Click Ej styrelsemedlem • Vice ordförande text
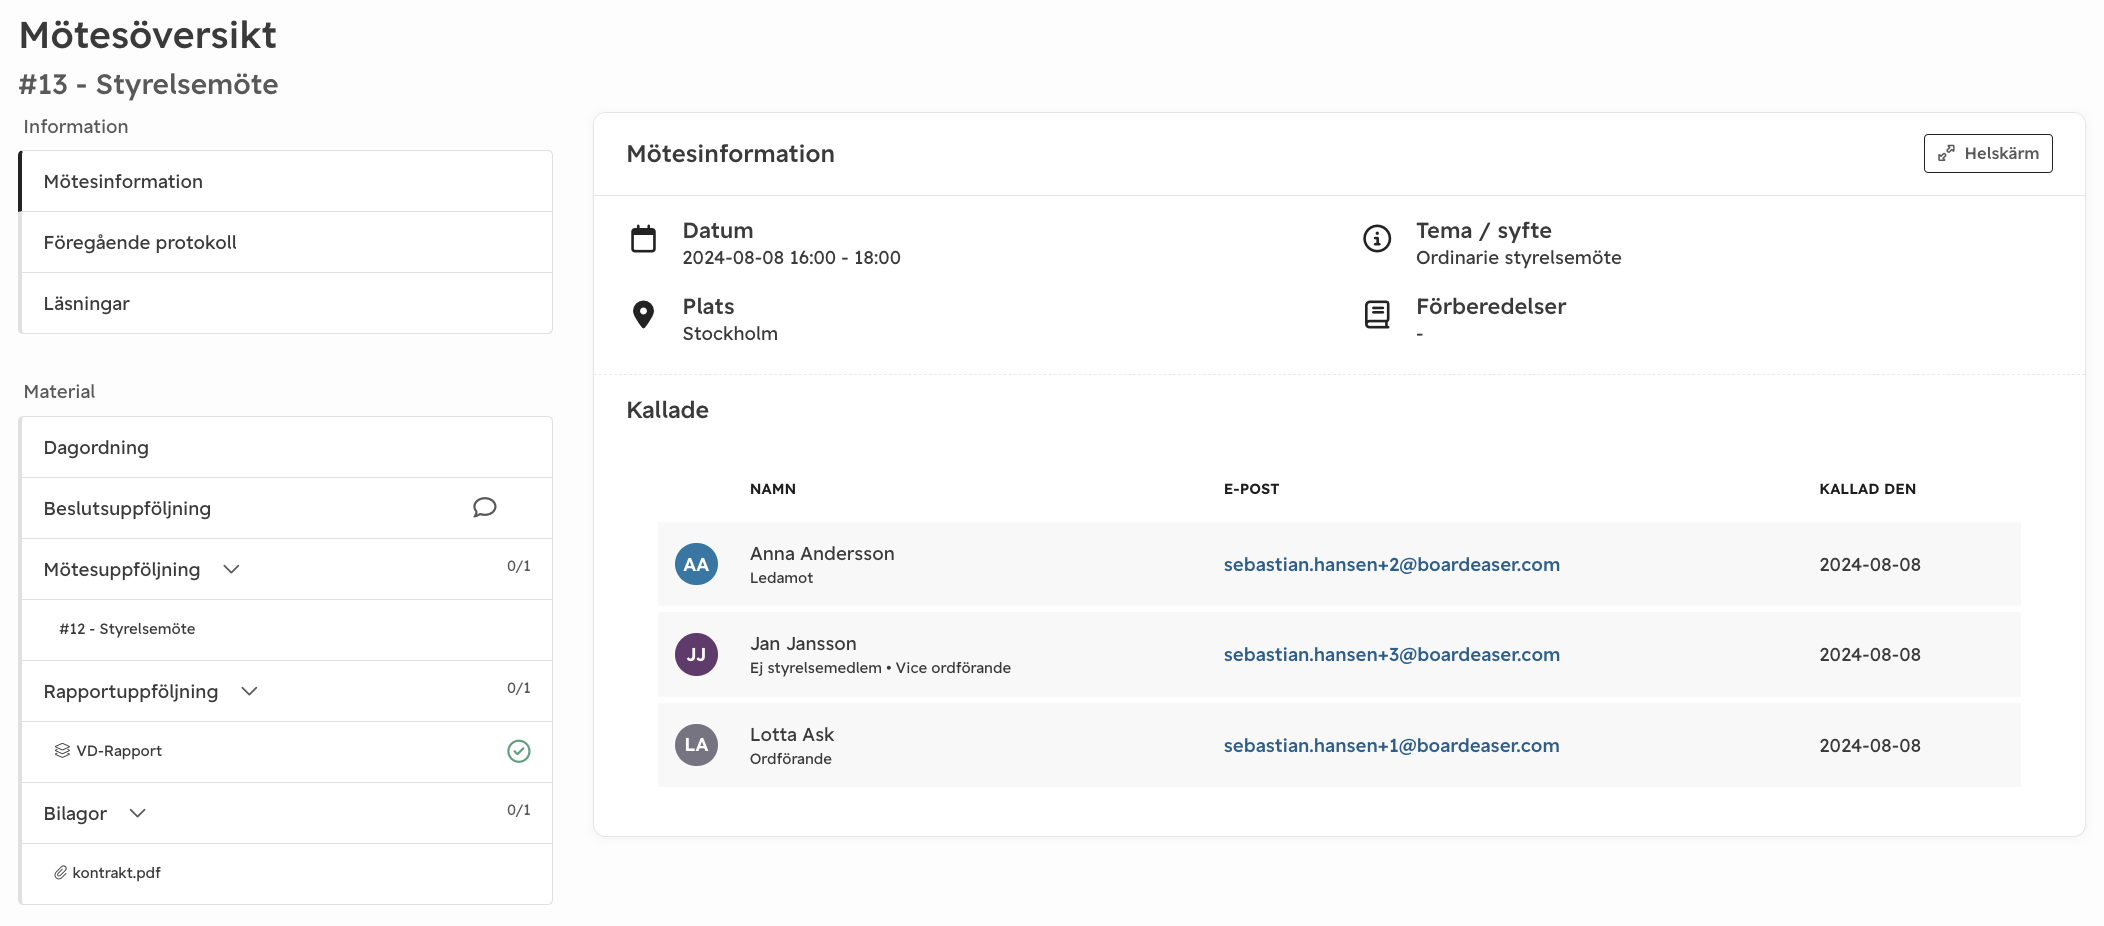Viewport: 2104px width, 926px height. 880,668
